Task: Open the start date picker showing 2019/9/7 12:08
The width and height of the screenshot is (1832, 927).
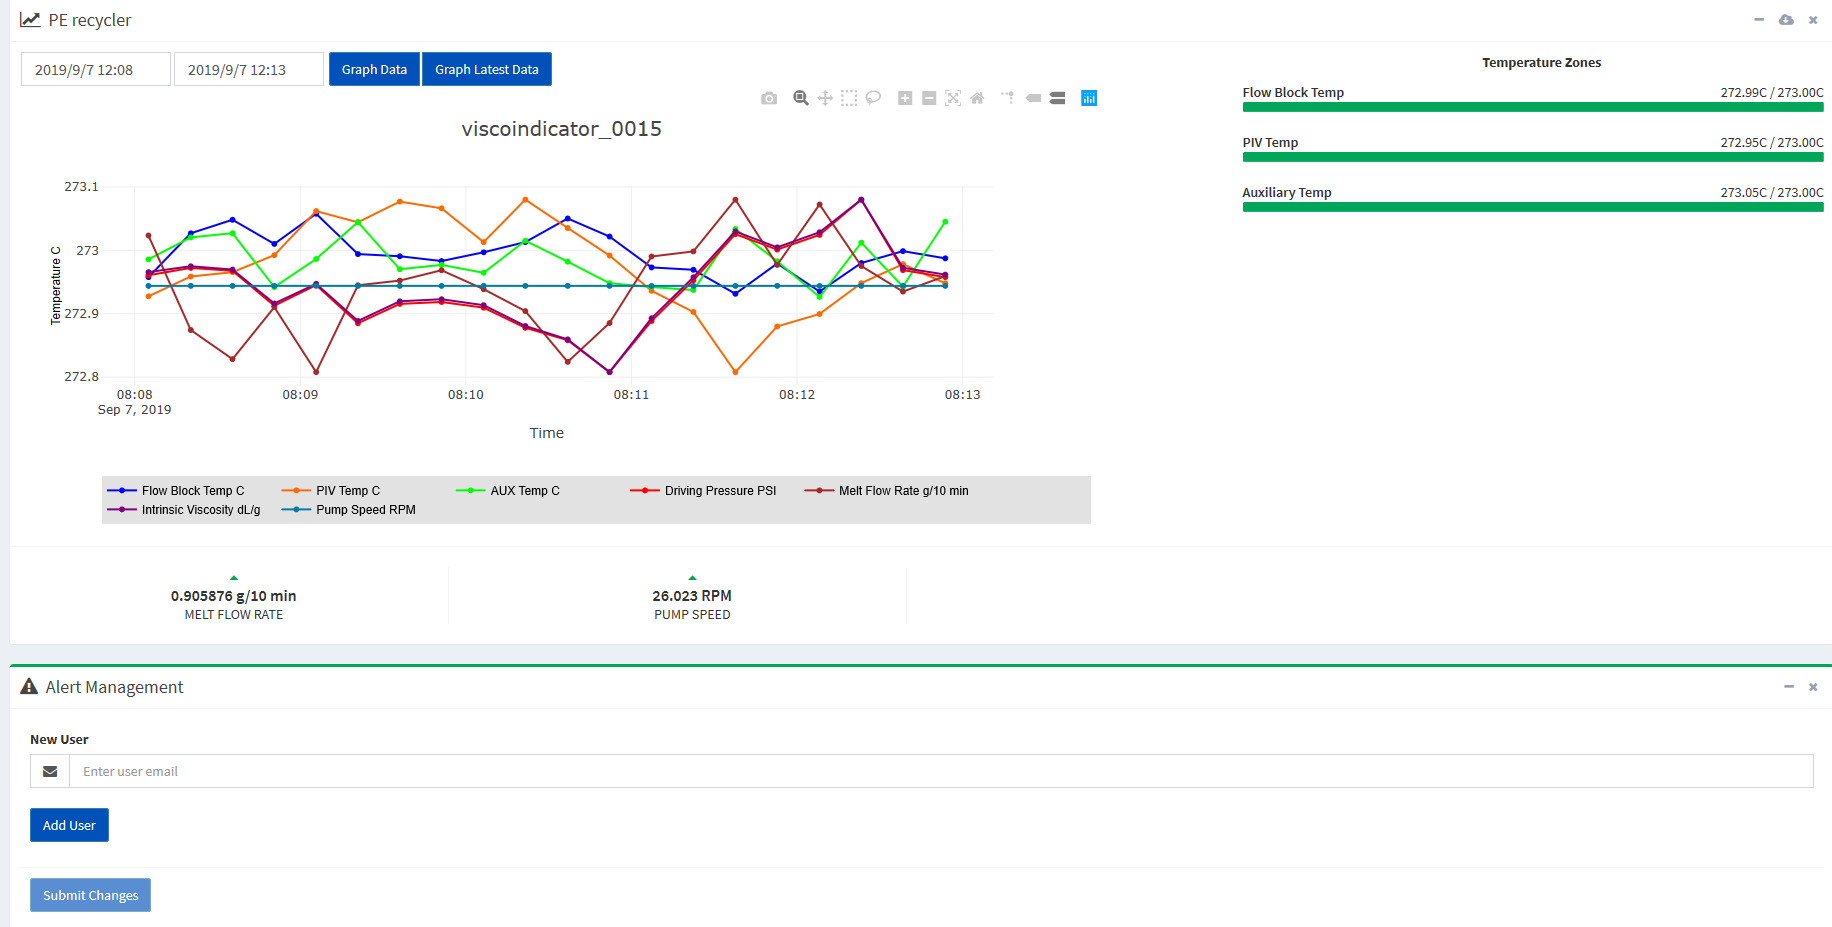Action: tap(95, 68)
